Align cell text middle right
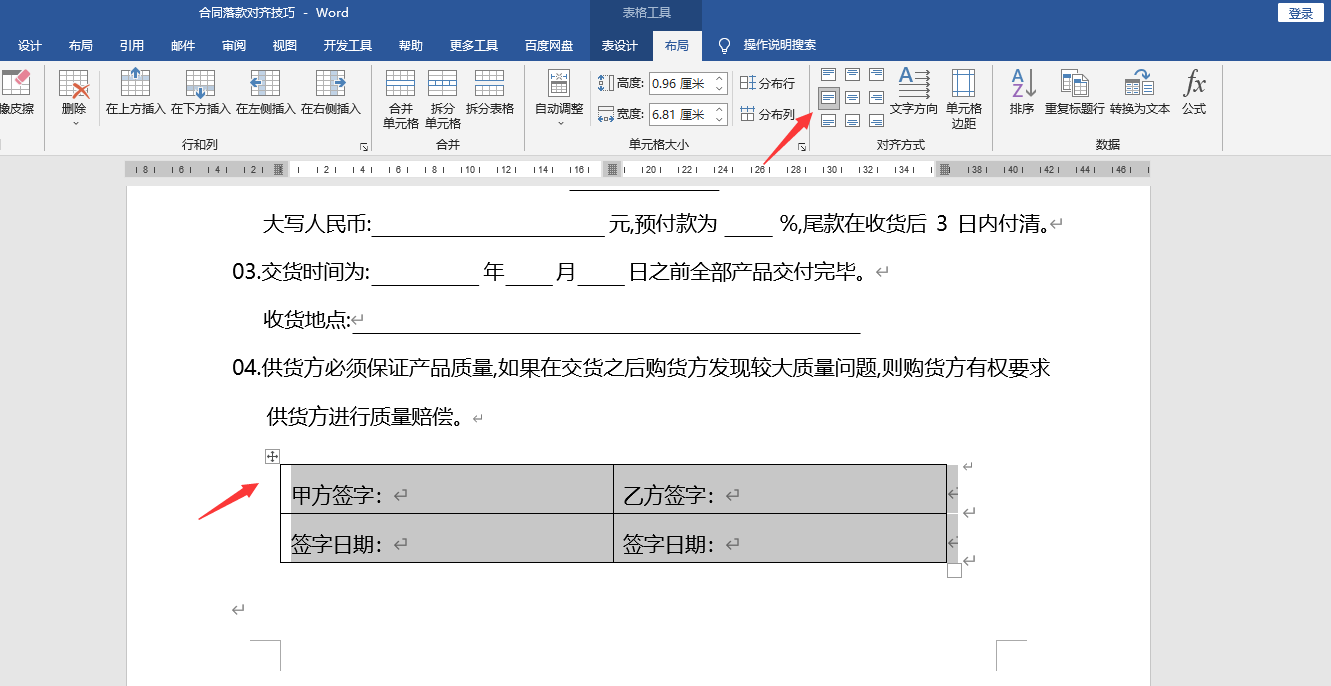Viewport: 1331px width, 686px height. 876,98
